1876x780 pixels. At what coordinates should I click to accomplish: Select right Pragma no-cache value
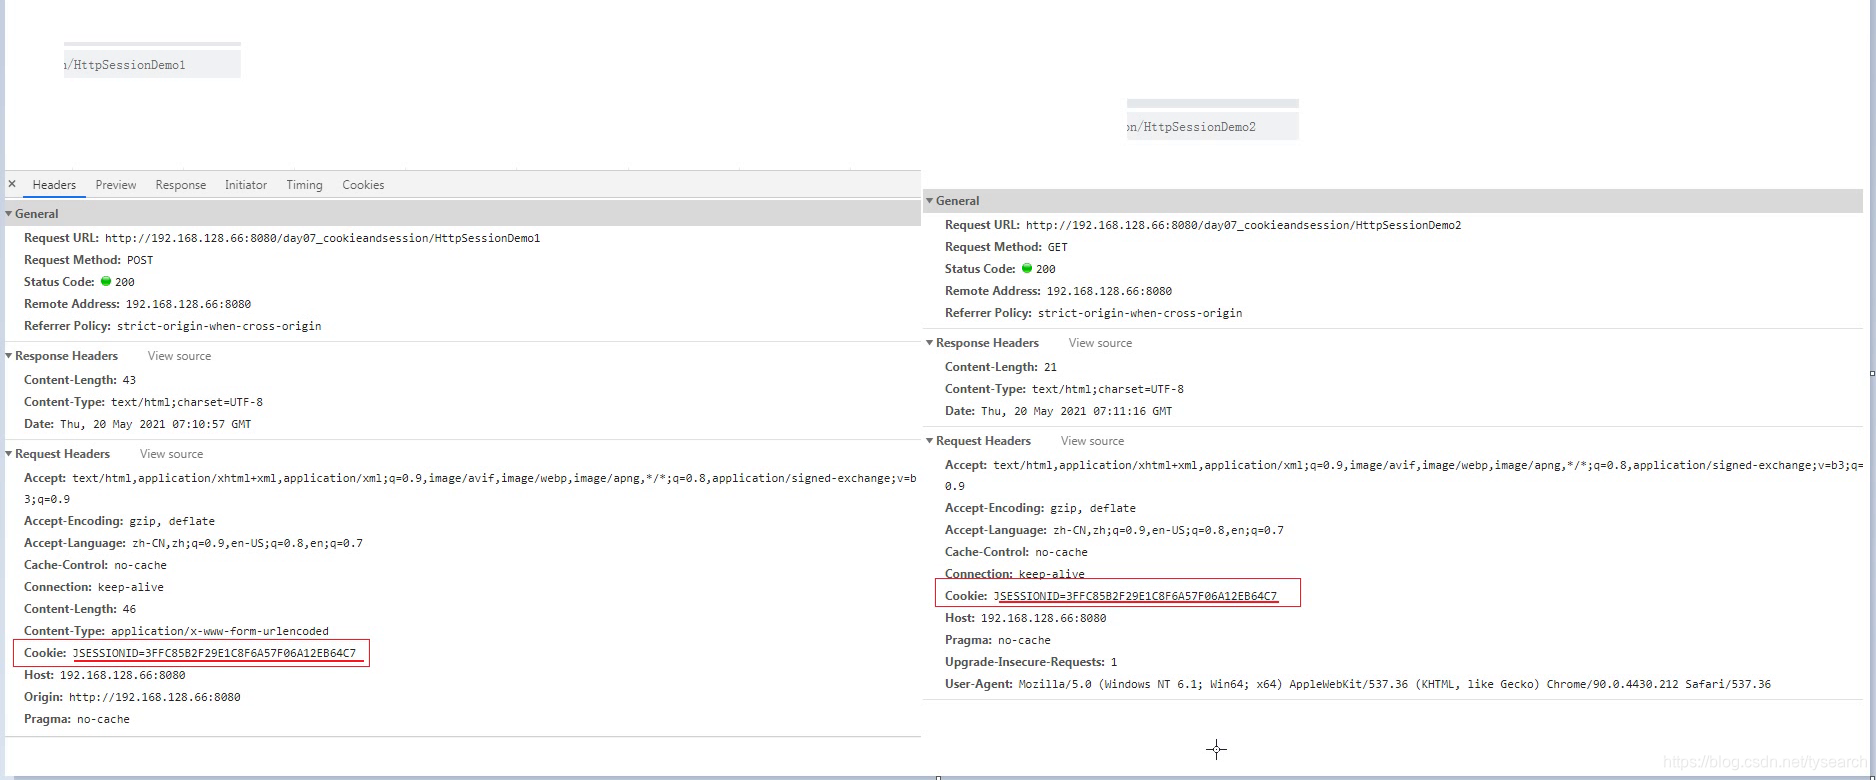click(x=1024, y=640)
